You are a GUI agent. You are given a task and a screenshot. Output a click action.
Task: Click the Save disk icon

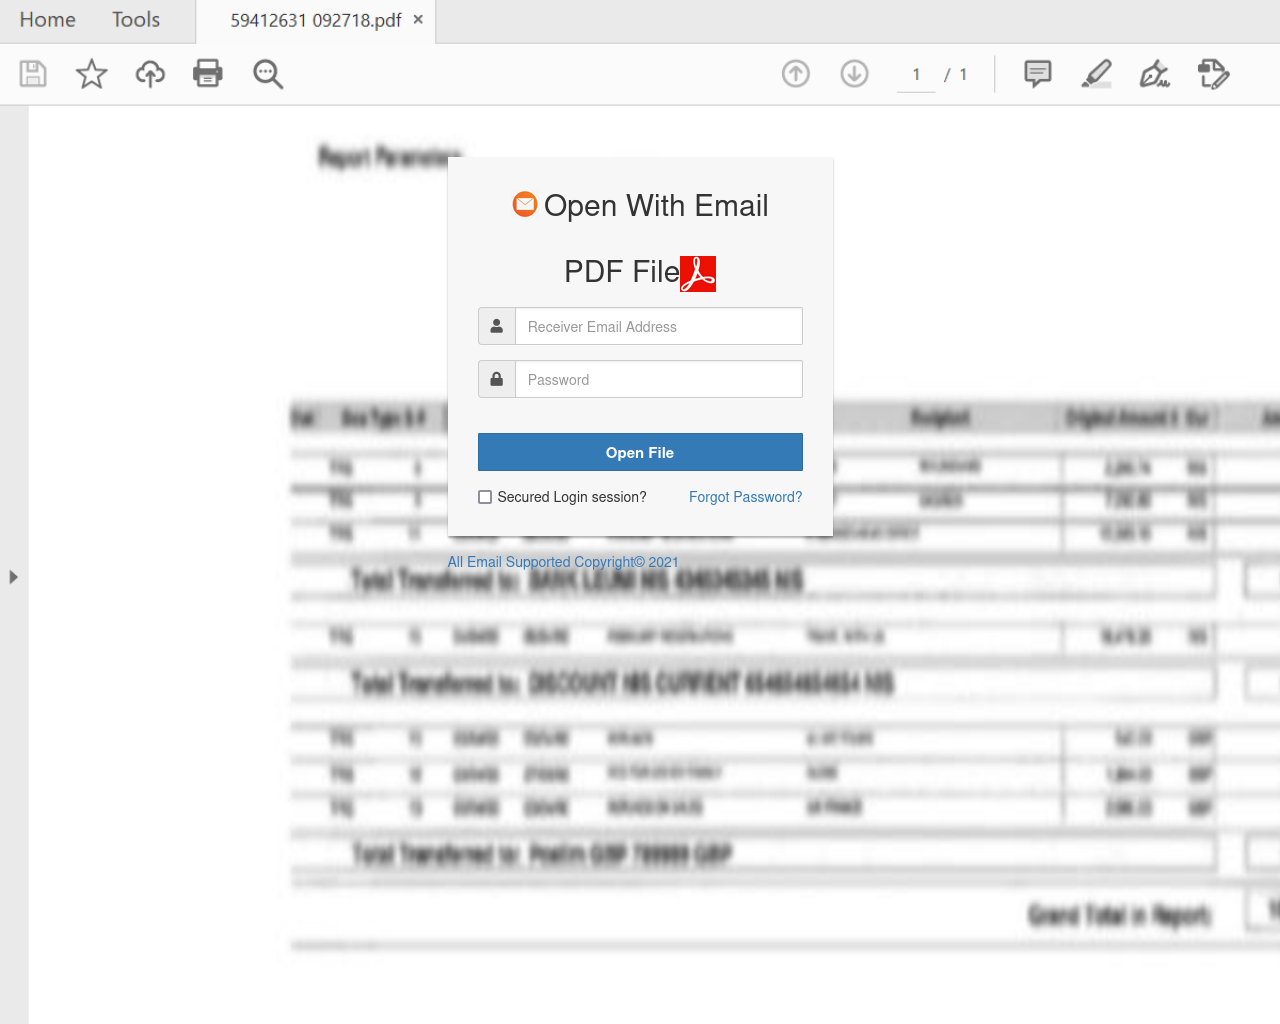tap(33, 74)
